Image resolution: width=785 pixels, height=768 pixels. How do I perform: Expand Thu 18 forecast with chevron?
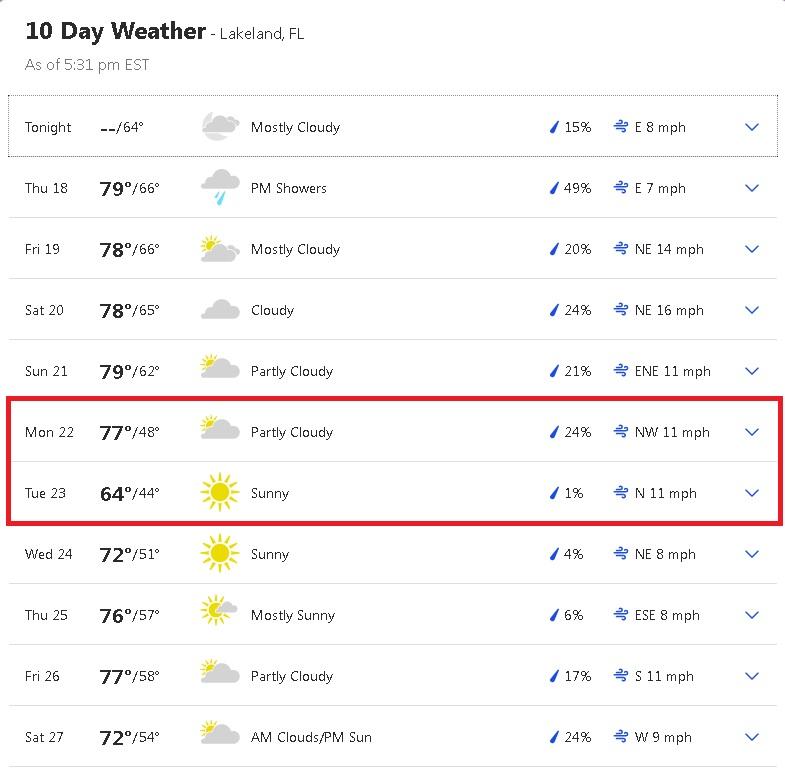tap(752, 188)
